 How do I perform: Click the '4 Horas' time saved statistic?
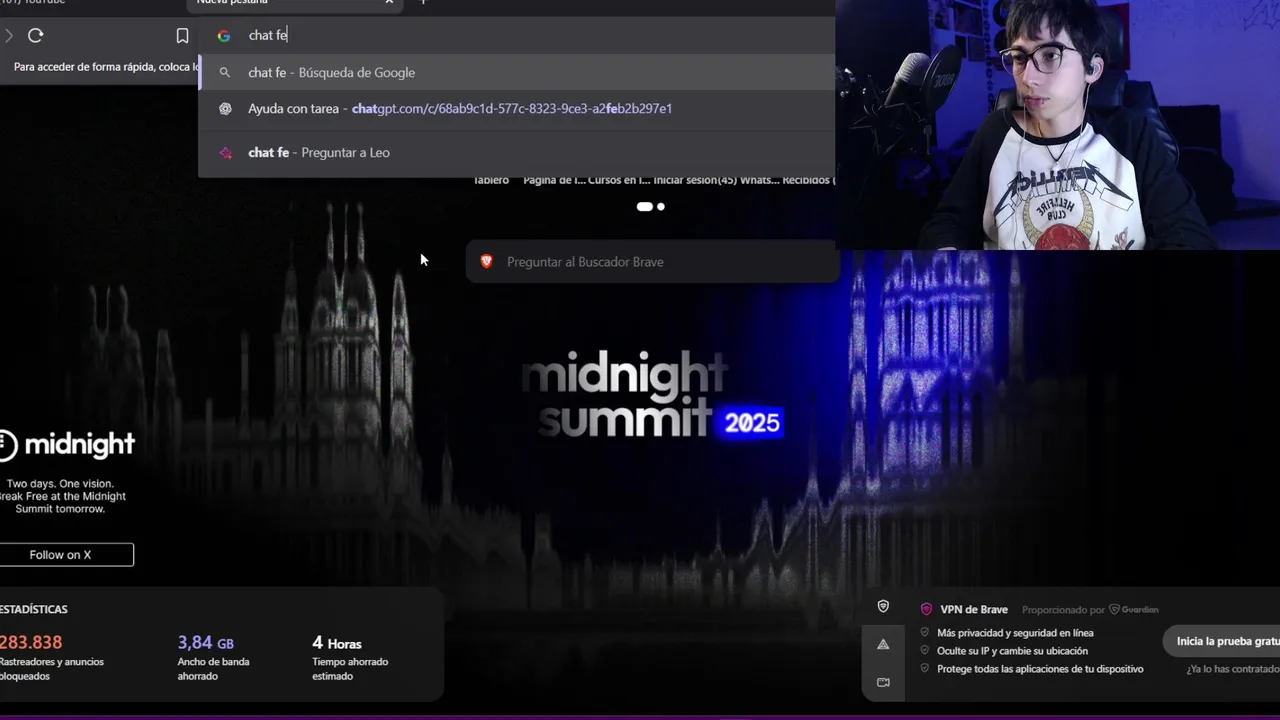pos(337,643)
